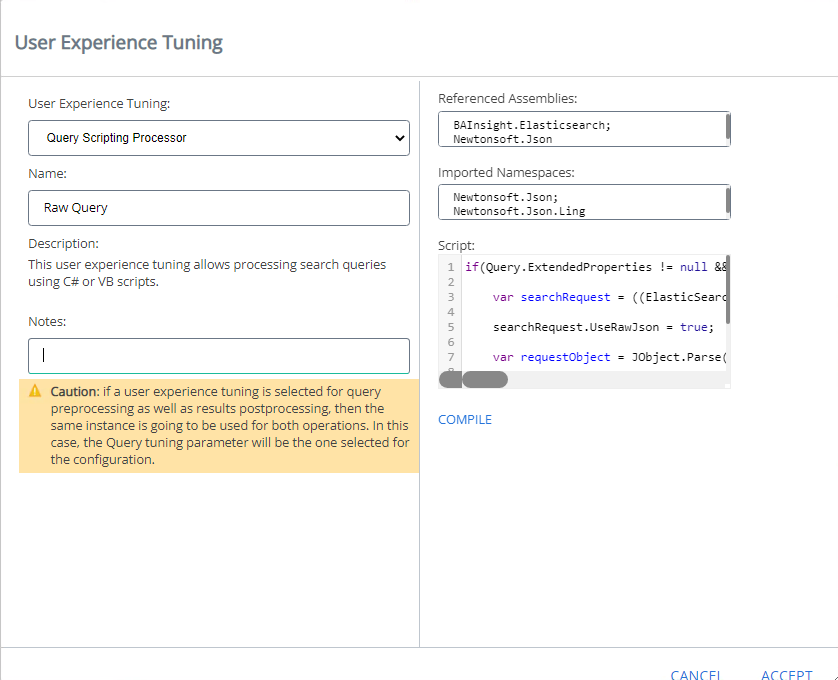Click the Referenced Assemblies text box

tap(584, 129)
